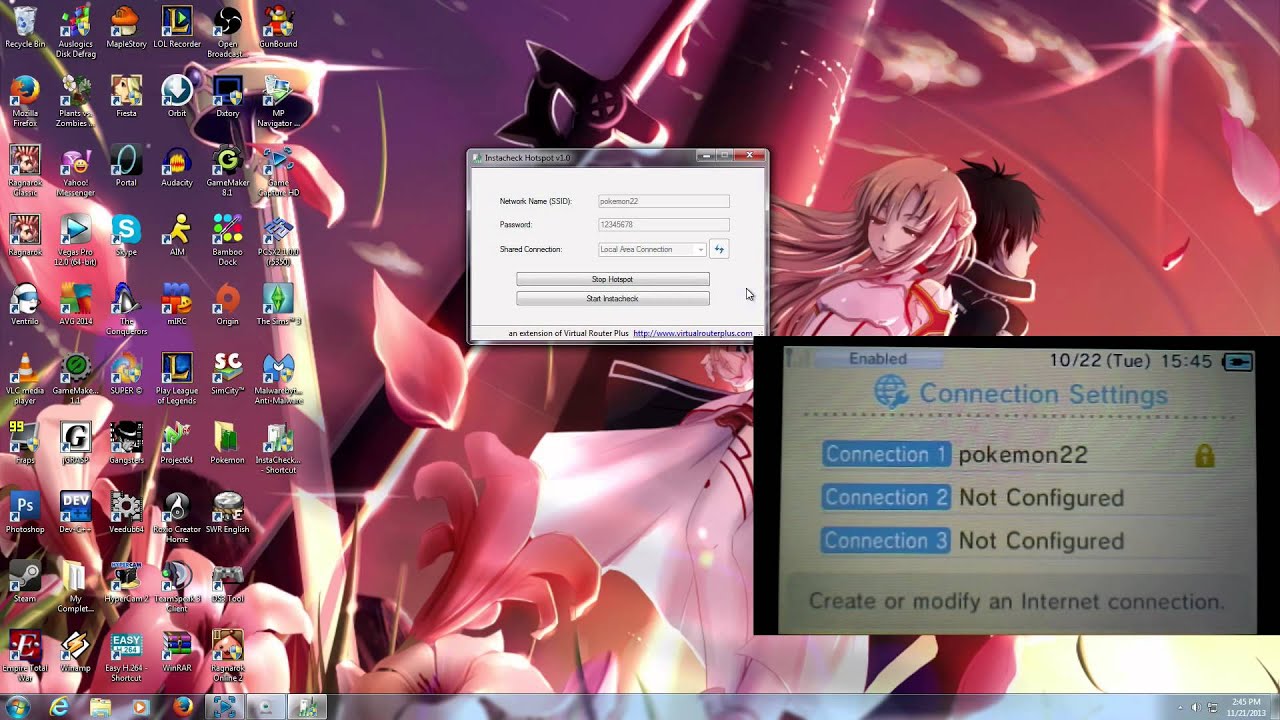Image resolution: width=1280 pixels, height=720 pixels.
Task: Select the Orbit downloader desktop icon
Action: (x=177, y=97)
